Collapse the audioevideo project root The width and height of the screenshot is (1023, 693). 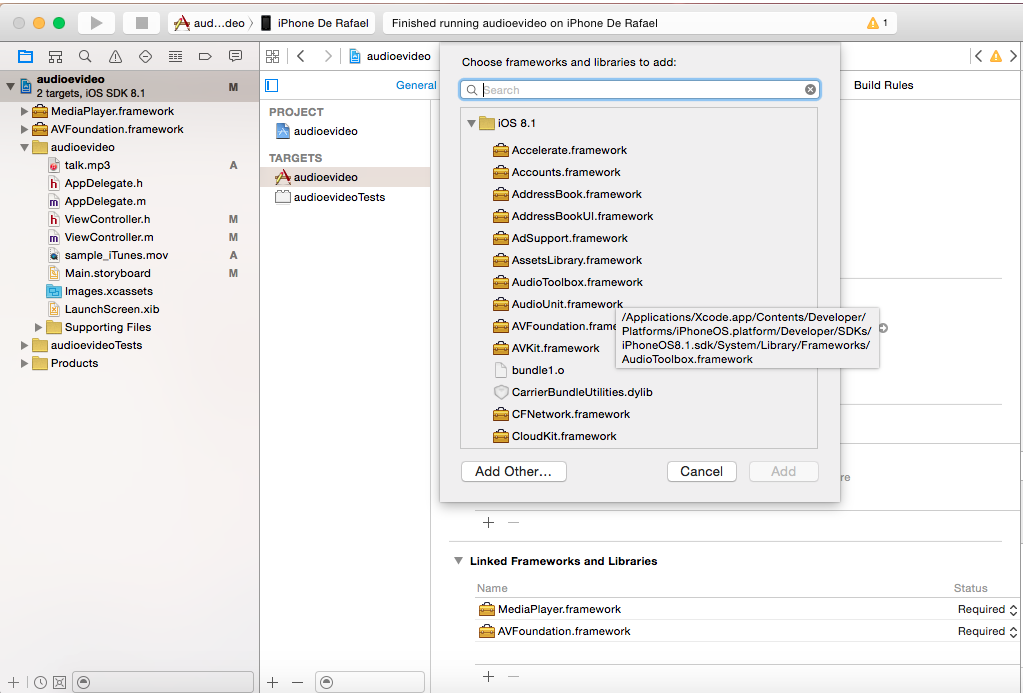point(10,86)
